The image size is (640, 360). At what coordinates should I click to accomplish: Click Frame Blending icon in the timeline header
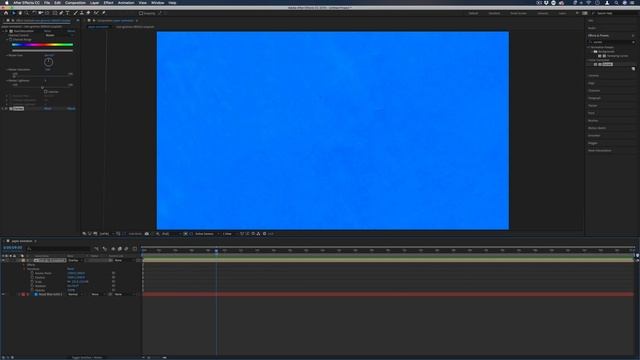120,249
